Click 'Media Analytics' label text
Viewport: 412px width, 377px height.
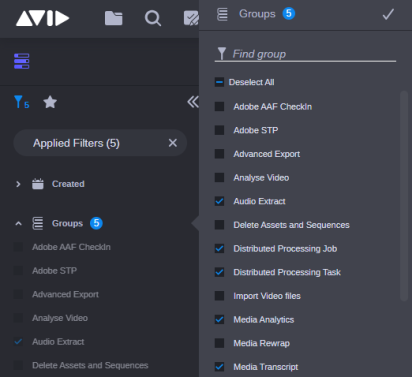click(x=264, y=320)
